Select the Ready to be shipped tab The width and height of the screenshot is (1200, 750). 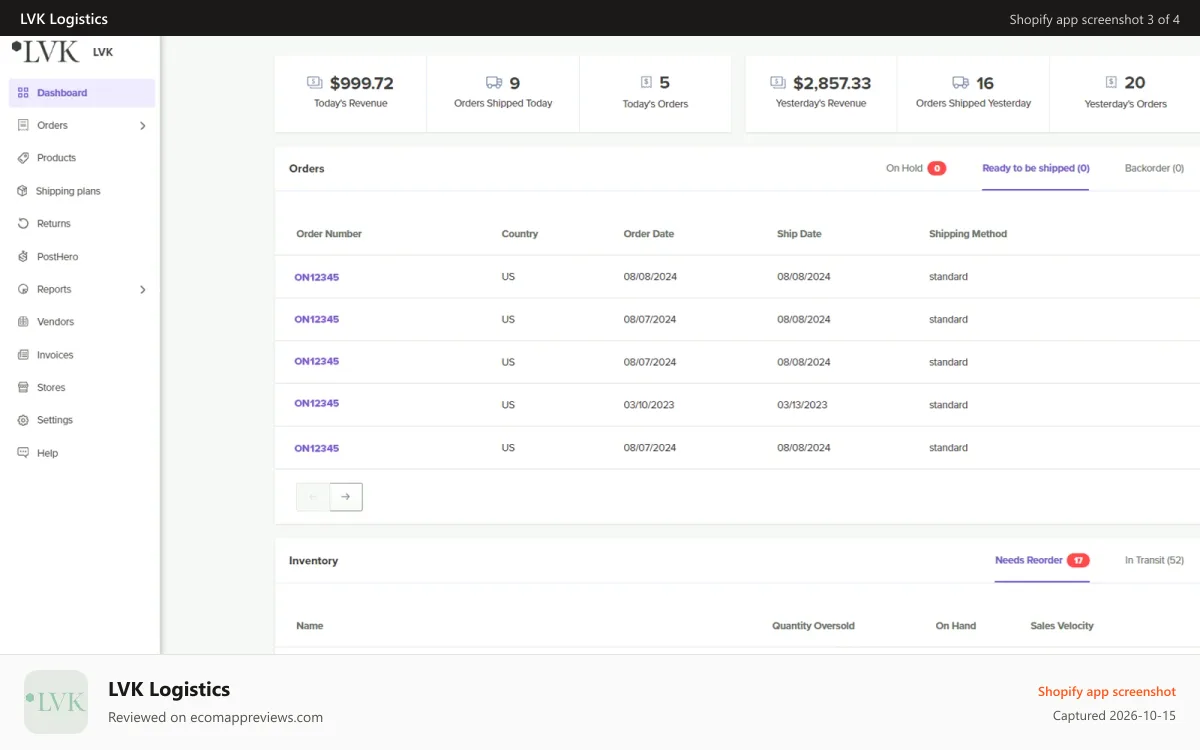pyautogui.click(x=1036, y=168)
